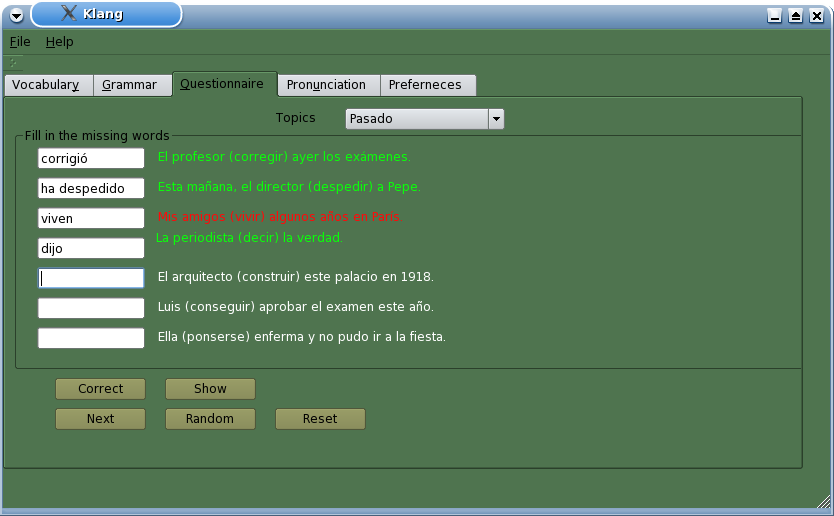This screenshot has height=516, width=834.
Task: Go to the Preferneces tab
Action: [x=428, y=85]
